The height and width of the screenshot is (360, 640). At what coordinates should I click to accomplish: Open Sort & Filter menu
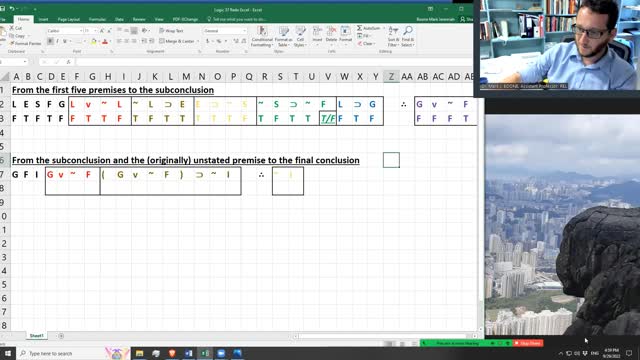(393, 36)
